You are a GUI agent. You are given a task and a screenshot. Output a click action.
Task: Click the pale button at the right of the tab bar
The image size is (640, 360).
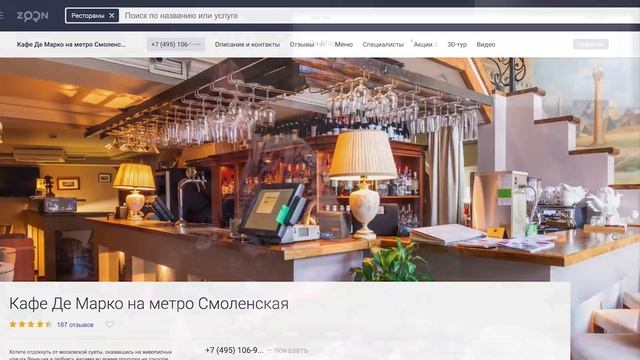pos(591,44)
